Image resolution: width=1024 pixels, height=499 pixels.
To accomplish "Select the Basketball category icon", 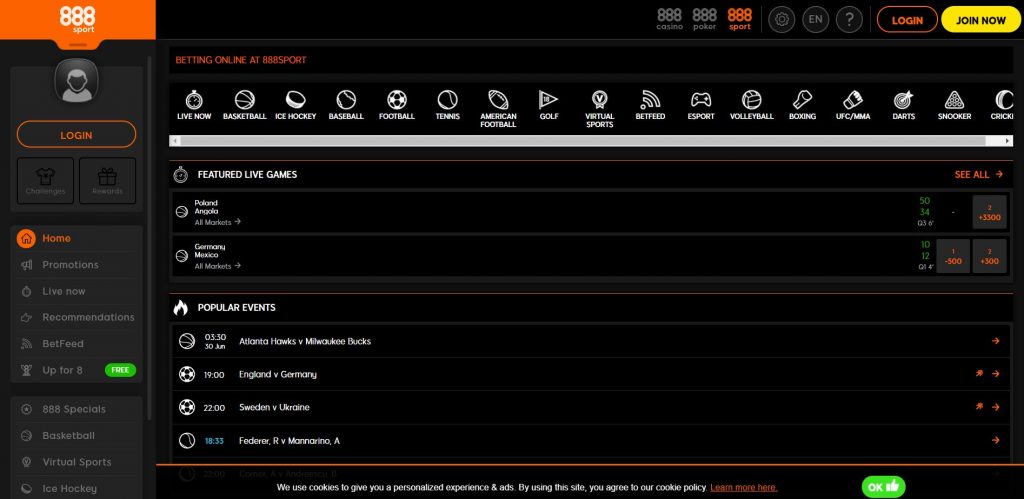I will 244,105.
